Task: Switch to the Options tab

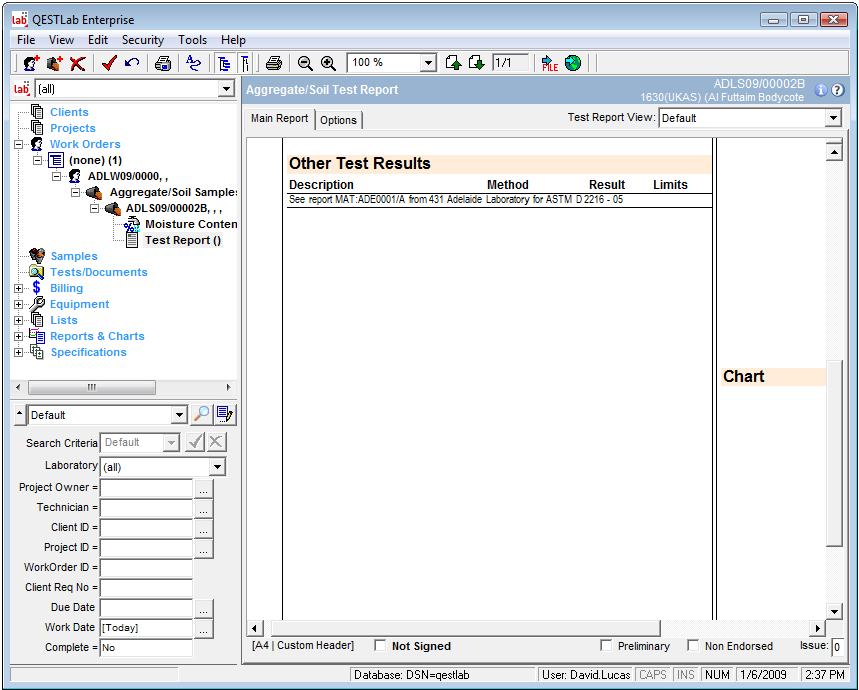Action: coord(338,120)
